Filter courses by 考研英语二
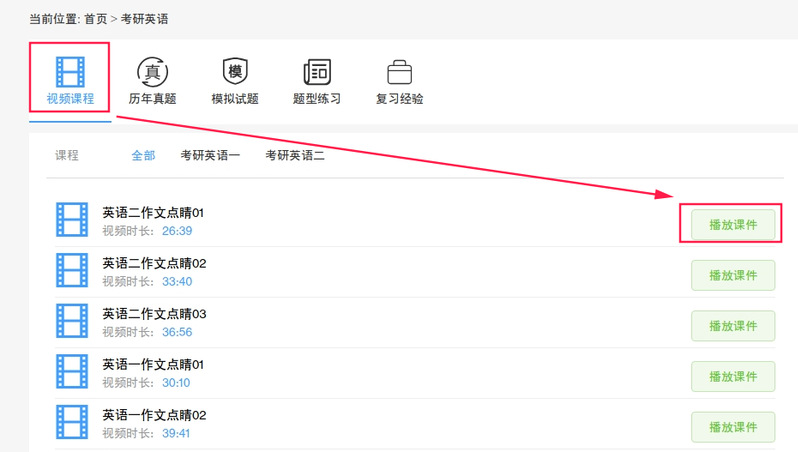The image size is (798, 452). click(295, 155)
